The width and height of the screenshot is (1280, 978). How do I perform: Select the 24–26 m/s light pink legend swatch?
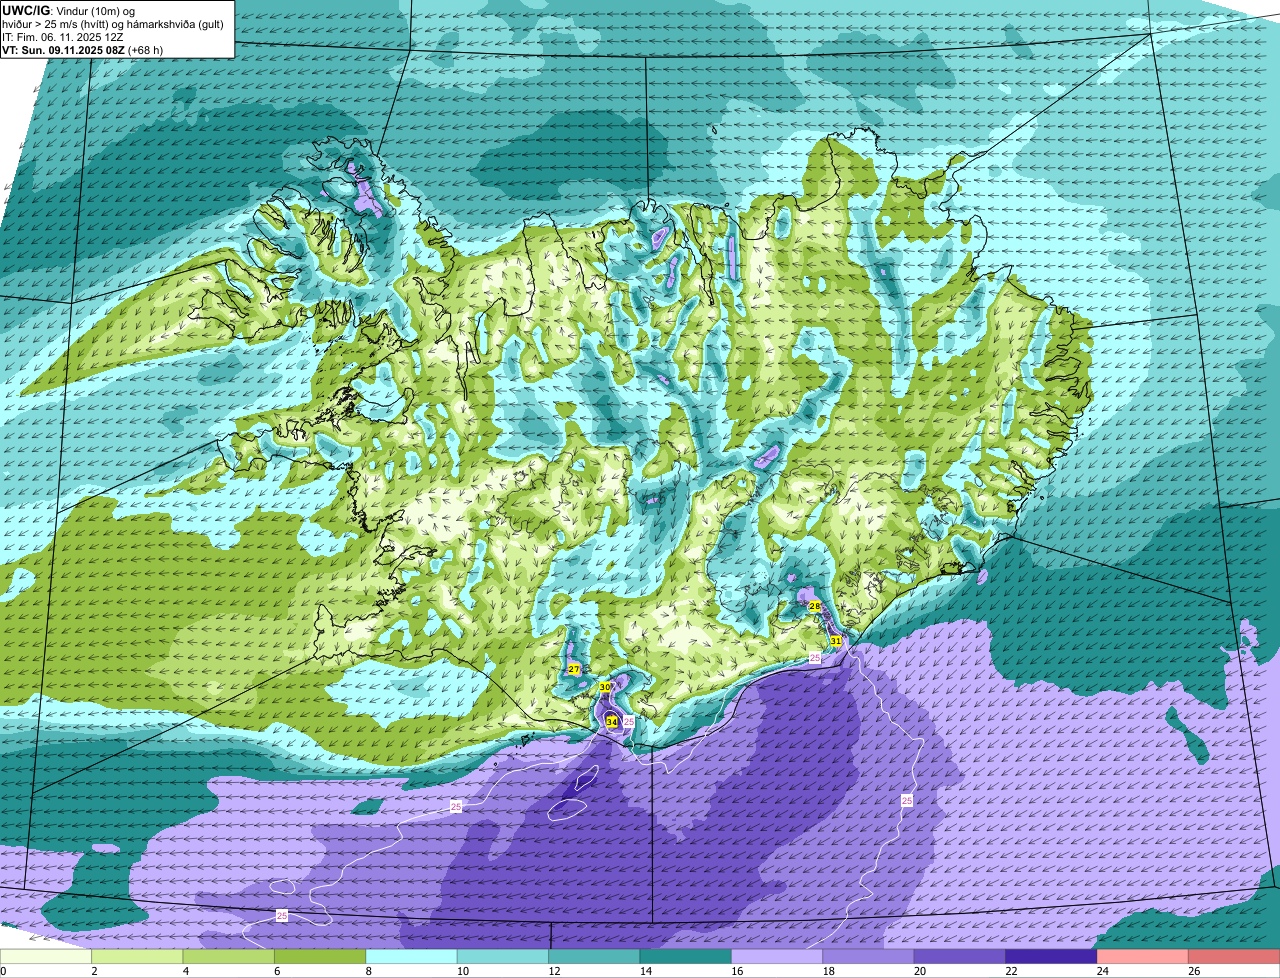click(x=1143, y=957)
